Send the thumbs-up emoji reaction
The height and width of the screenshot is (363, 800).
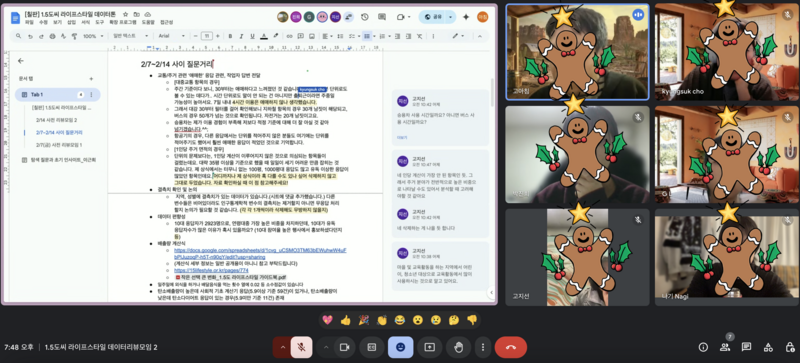[345, 320]
